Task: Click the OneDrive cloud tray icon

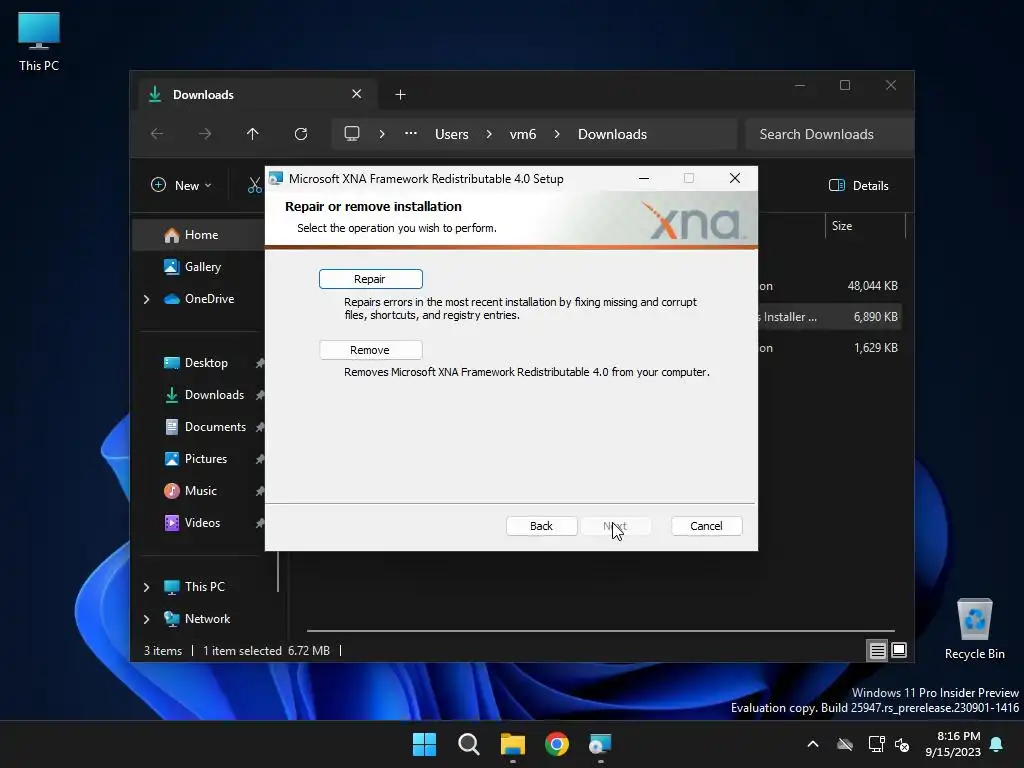Action: [x=845, y=744]
